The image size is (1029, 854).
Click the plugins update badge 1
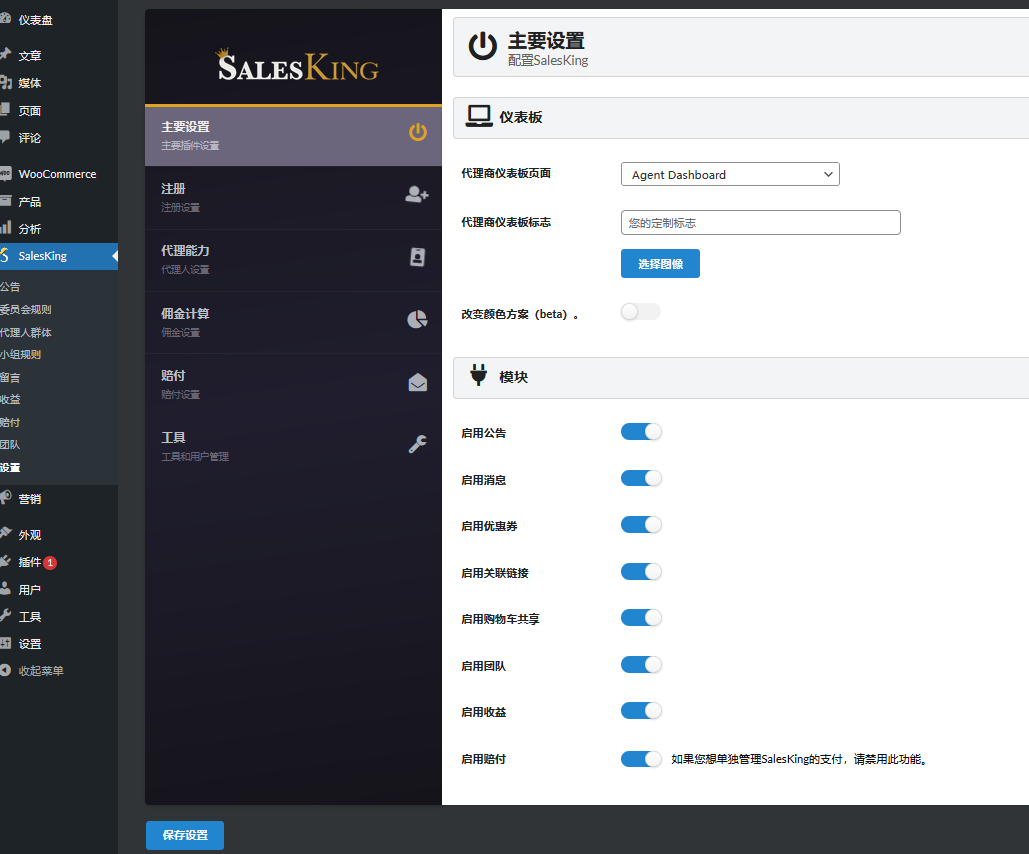50,563
